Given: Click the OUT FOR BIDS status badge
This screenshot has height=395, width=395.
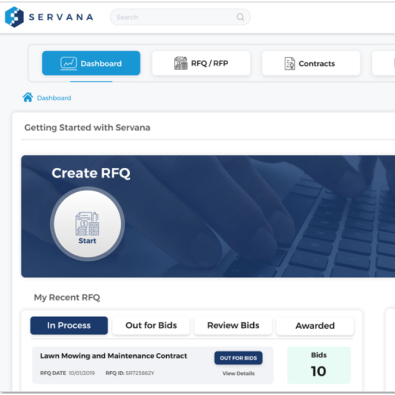Looking at the screenshot, I should tap(238, 358).
